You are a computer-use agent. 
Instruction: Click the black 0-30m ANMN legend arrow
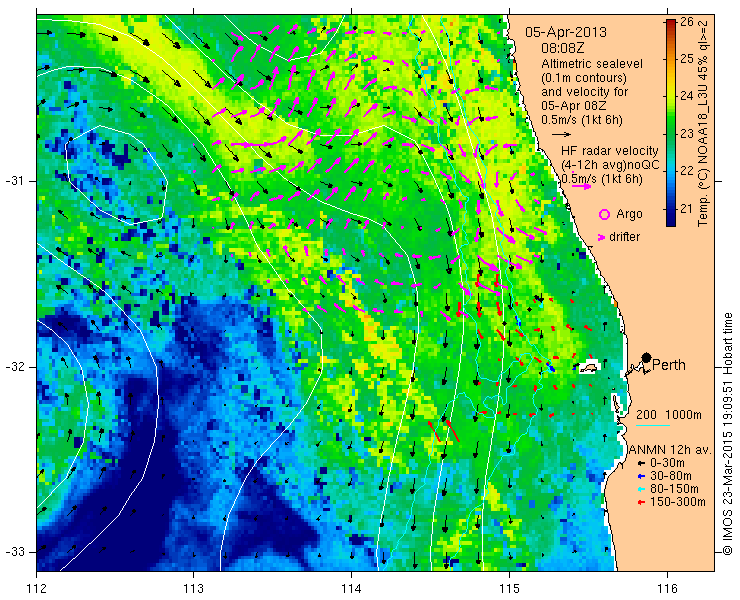point(640,464)
